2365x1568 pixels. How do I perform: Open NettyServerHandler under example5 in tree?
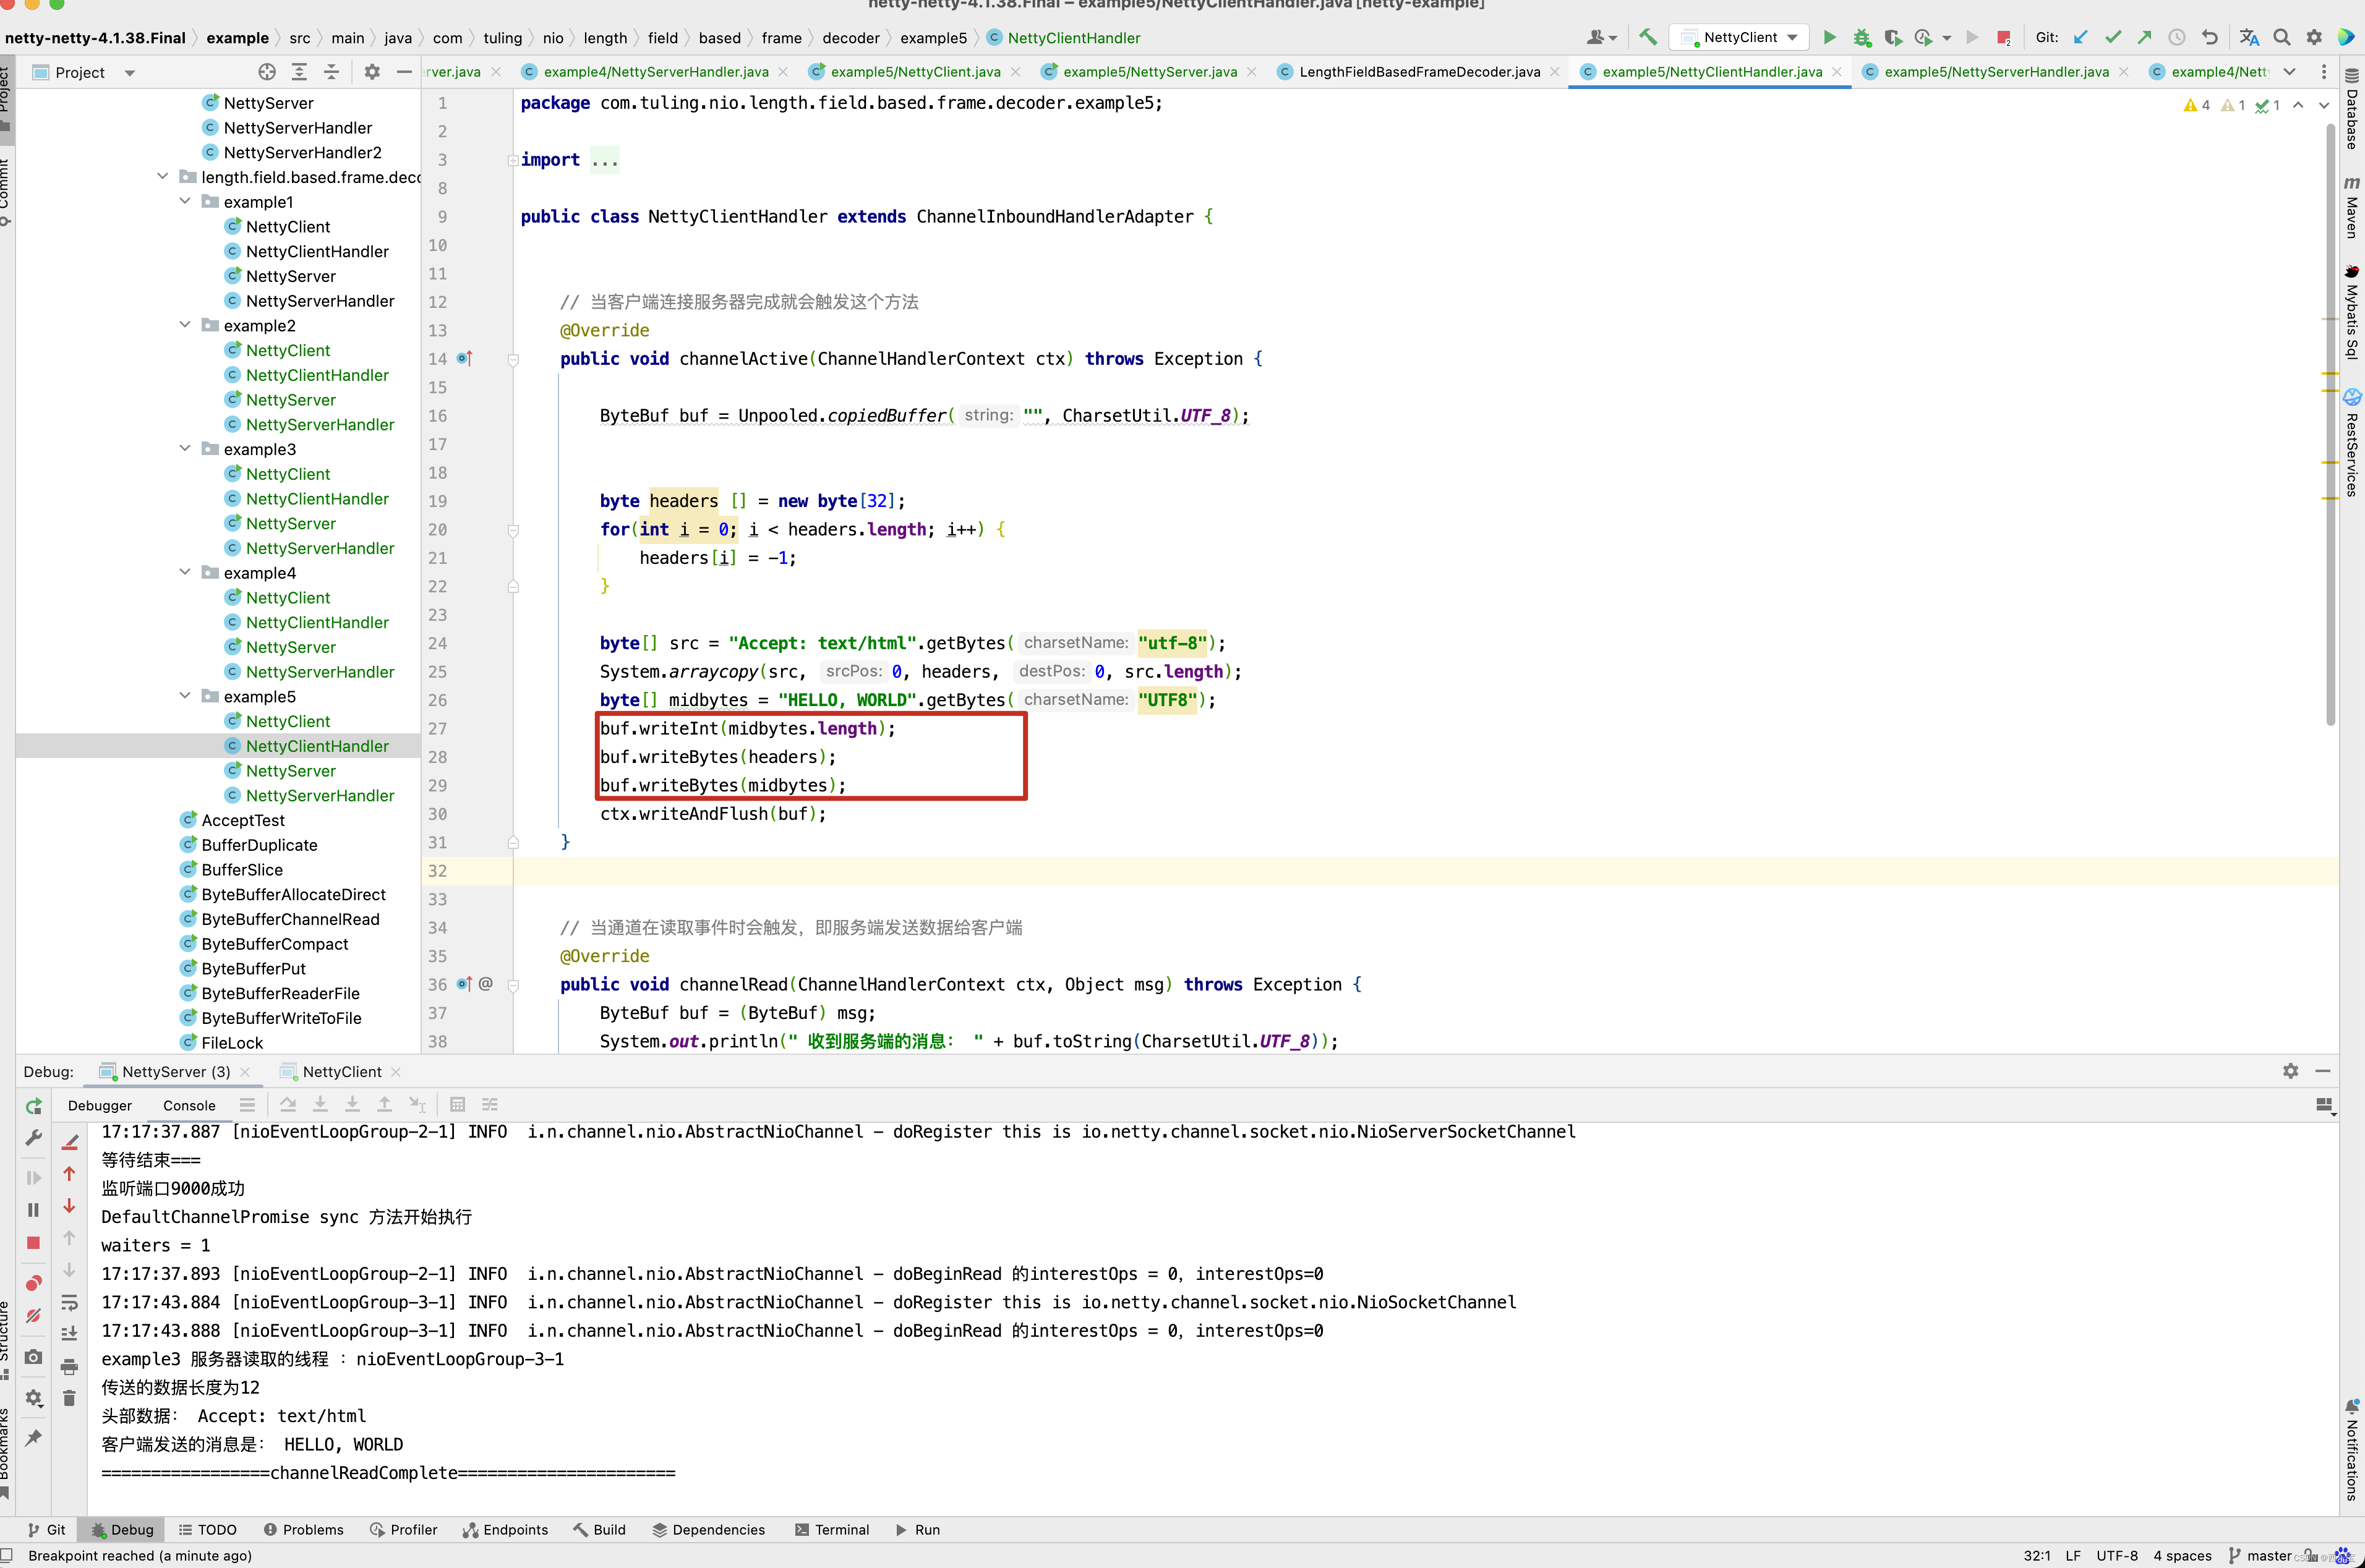pos(319,795)
